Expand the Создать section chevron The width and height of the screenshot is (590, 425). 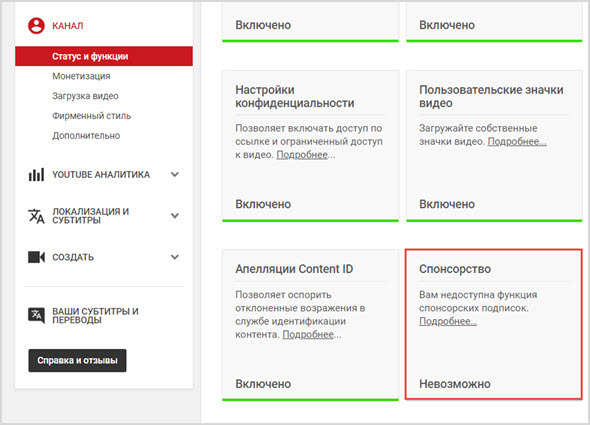click(x=175, y=257)
